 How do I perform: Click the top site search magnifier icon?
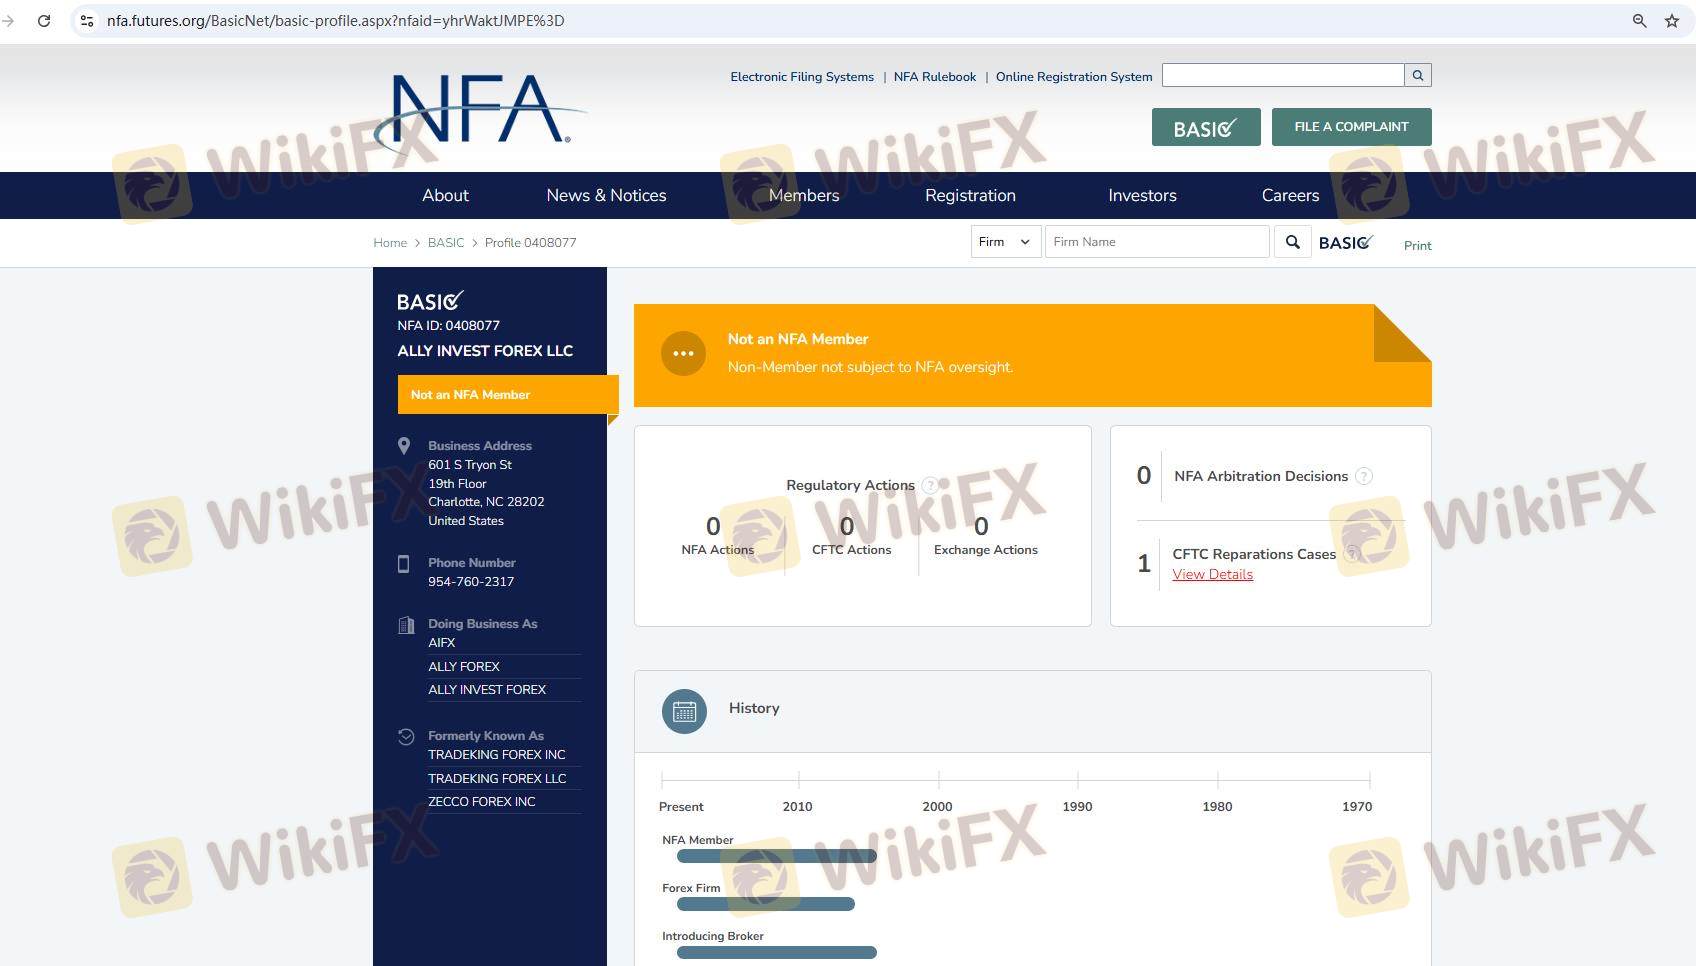[1417, 75]
